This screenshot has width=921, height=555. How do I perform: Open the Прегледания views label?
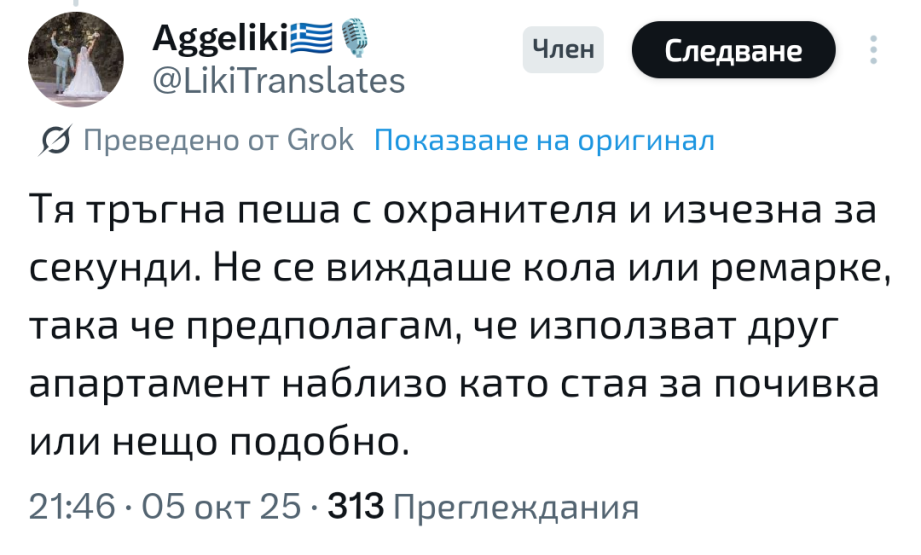[516, 508]
